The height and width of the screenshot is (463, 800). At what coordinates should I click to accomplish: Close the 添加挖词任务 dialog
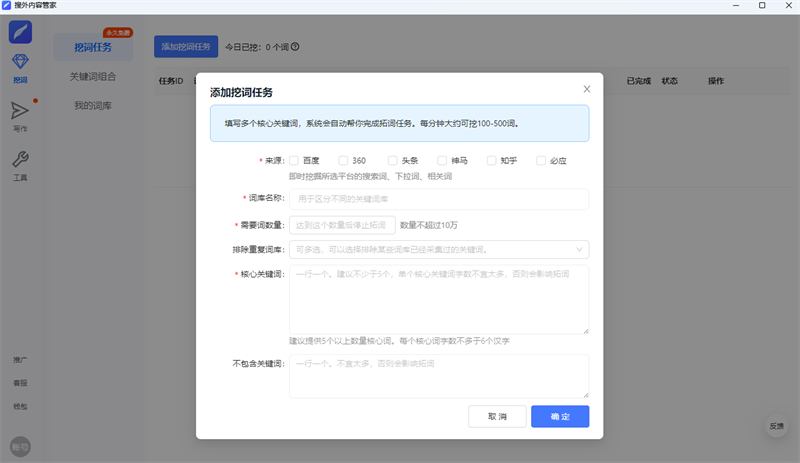tap(587, 89)
